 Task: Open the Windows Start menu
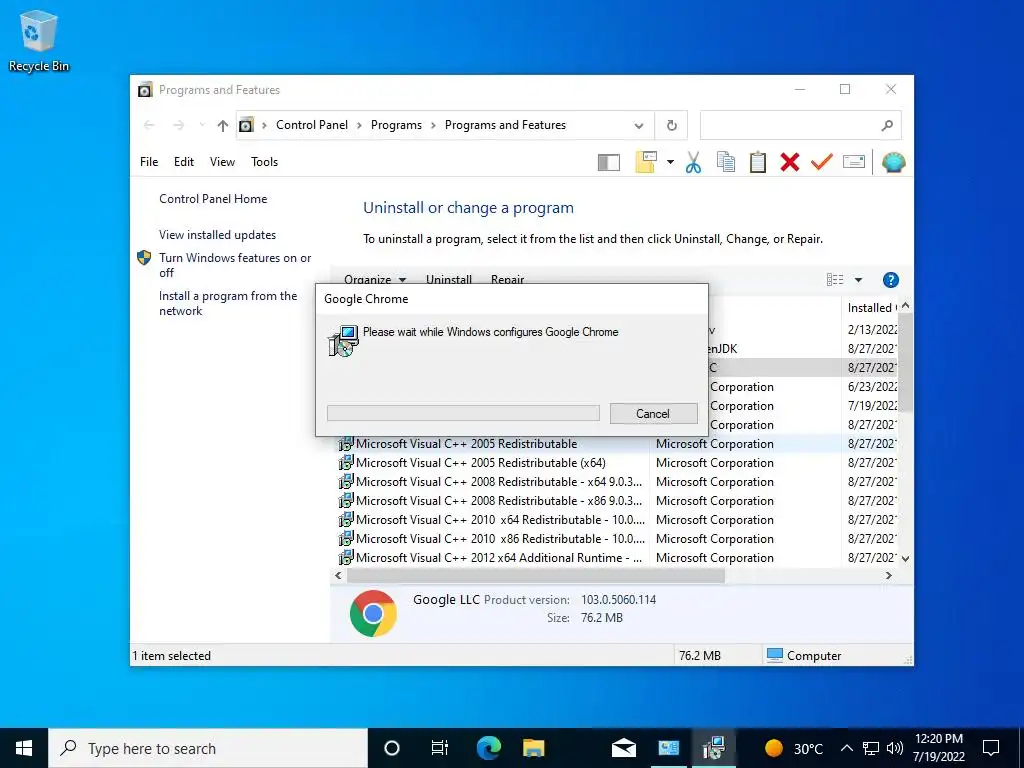tap(24, 748)
